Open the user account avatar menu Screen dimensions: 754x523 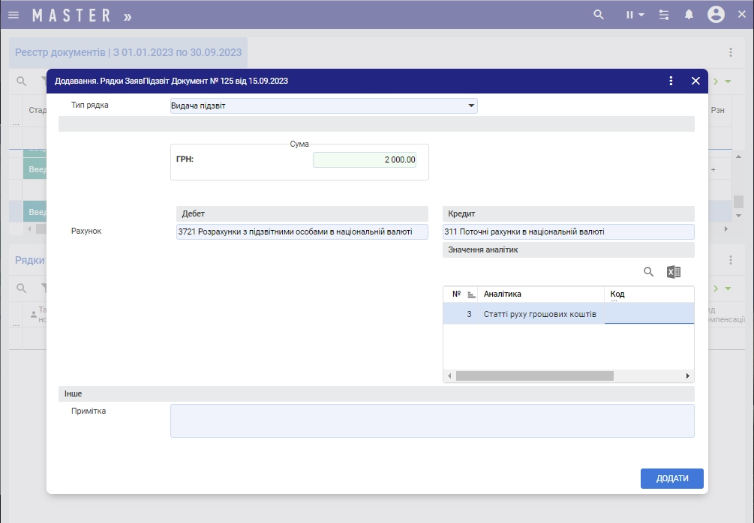(x=716, y=15)
